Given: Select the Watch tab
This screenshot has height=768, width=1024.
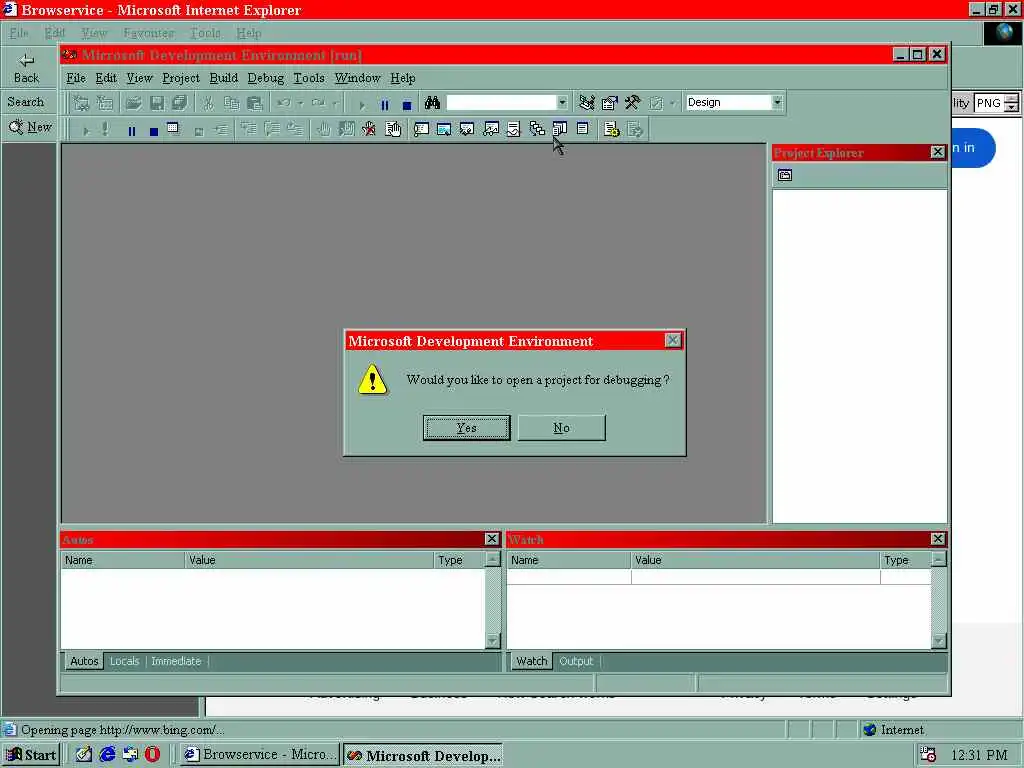Looking at the screenshot, I should 532,661.
